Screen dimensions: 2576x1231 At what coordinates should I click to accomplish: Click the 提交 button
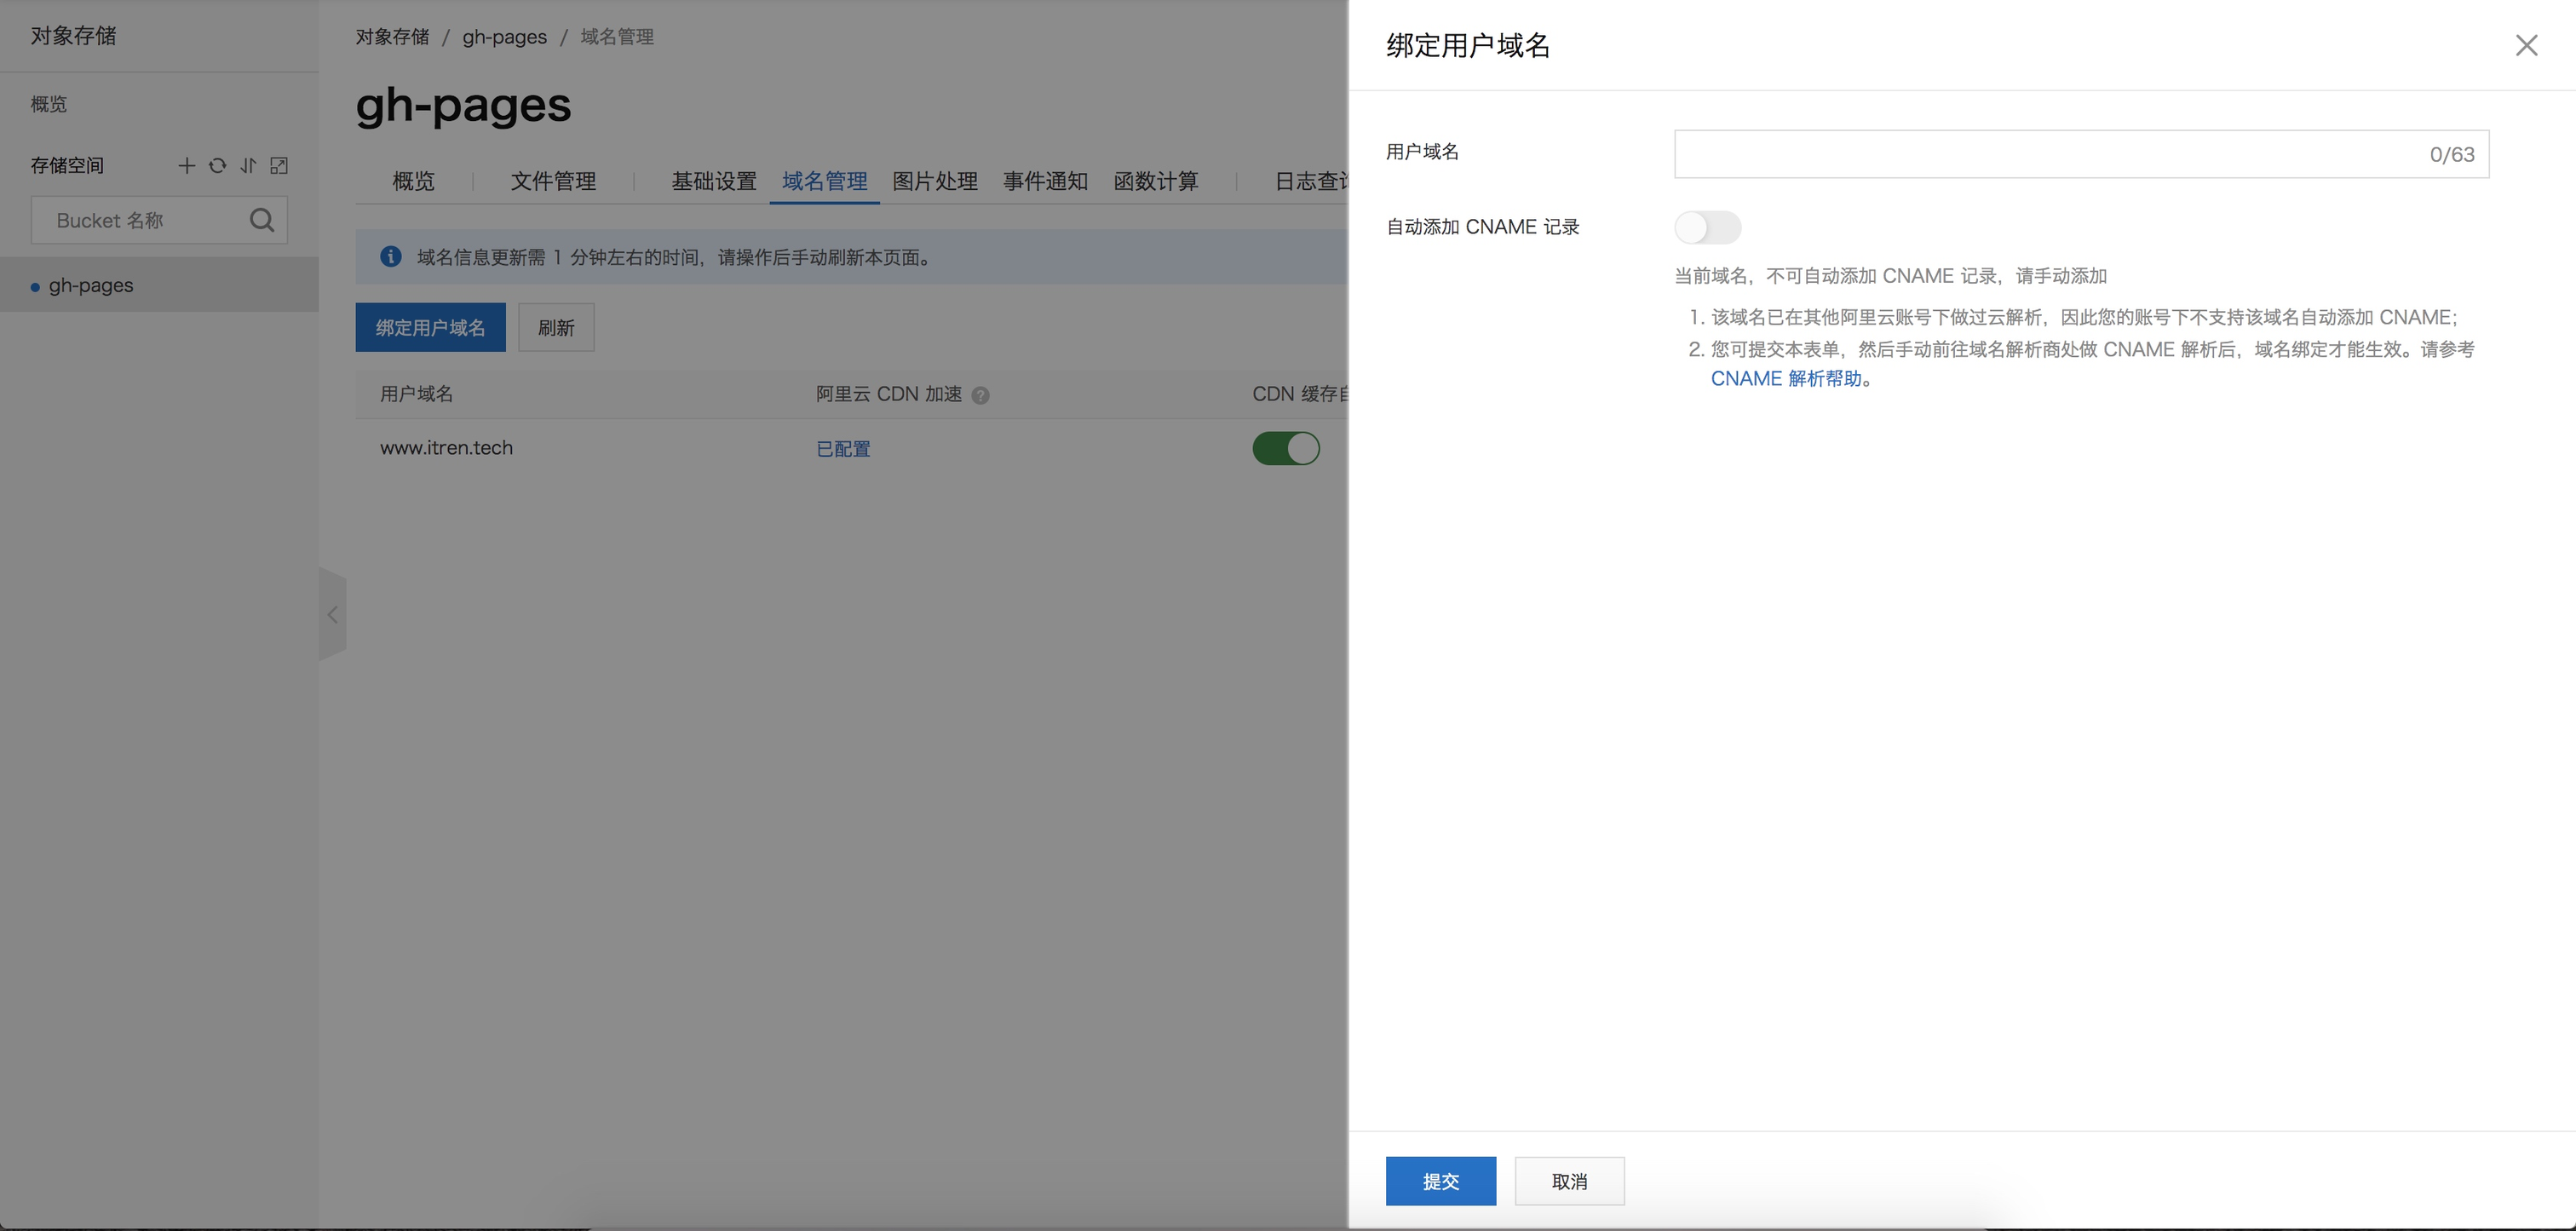[x=1440, y=1181]
